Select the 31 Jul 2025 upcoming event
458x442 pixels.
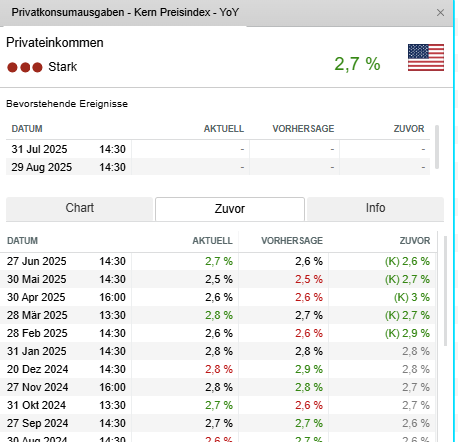[x=218, y=149]
